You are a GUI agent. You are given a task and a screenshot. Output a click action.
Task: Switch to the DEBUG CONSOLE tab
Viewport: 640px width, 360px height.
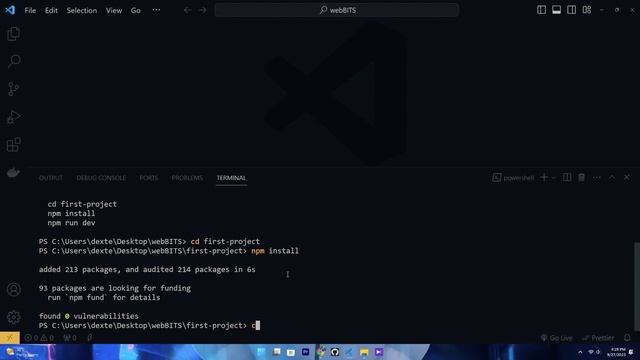click(101, 178)
